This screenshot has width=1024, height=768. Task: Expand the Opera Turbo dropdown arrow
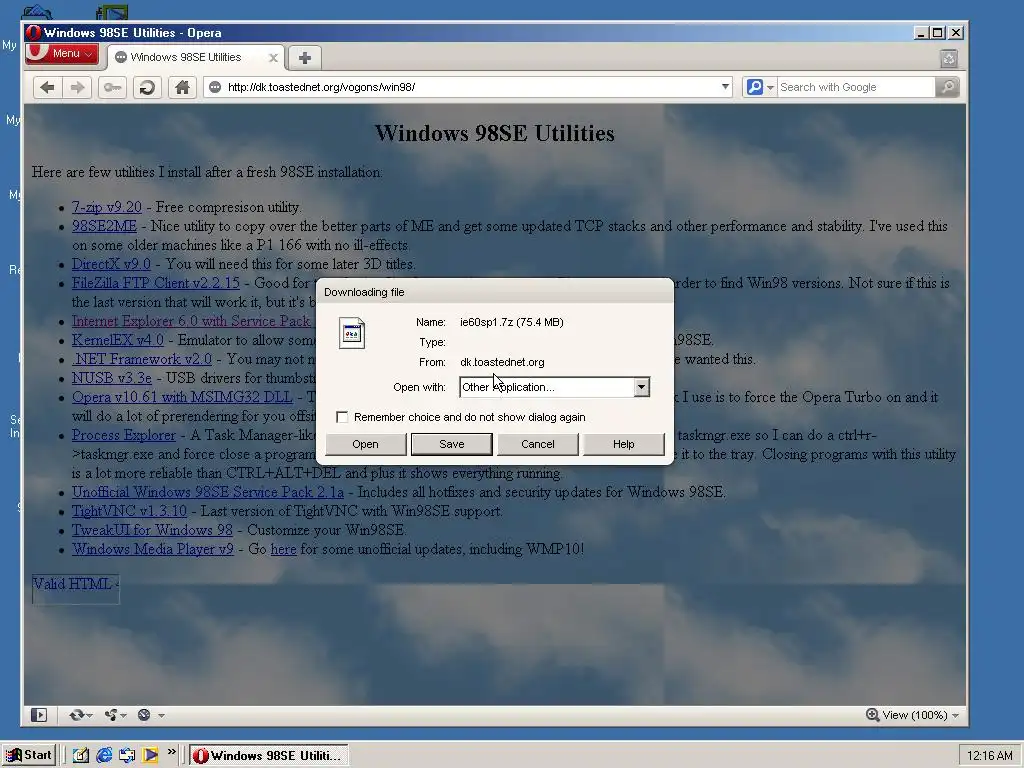pyautogui.click(x=161, y=716)
